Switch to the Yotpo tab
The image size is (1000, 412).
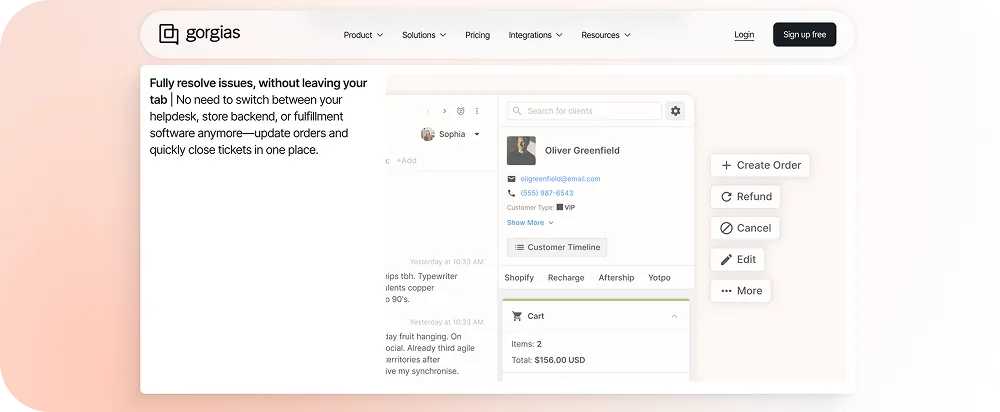pos(659,277)
